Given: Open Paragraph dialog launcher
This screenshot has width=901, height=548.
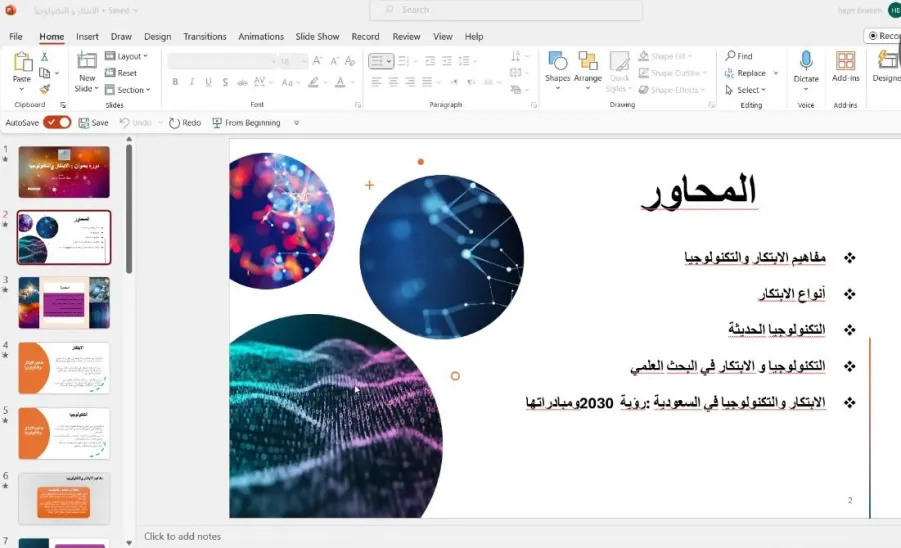Looking at the screenshot, I should (x=533, y=105).
